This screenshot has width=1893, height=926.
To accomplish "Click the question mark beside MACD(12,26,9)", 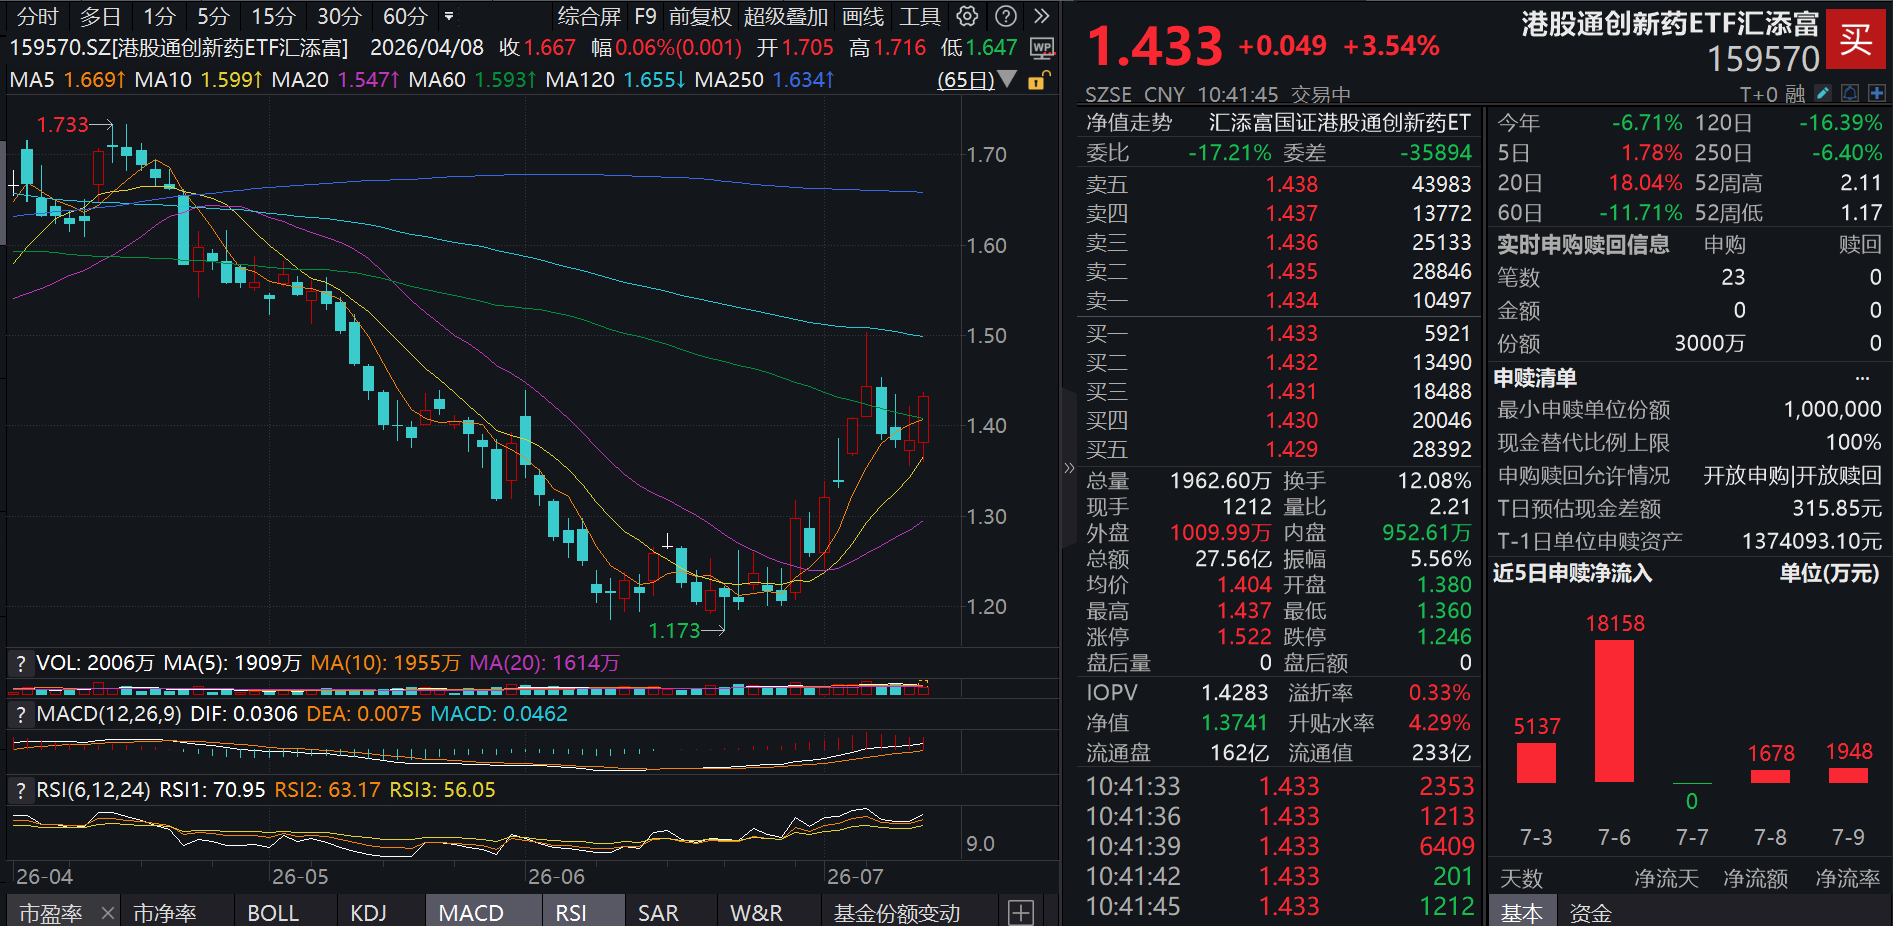I will pyautogui.click(x=20, y=714).
